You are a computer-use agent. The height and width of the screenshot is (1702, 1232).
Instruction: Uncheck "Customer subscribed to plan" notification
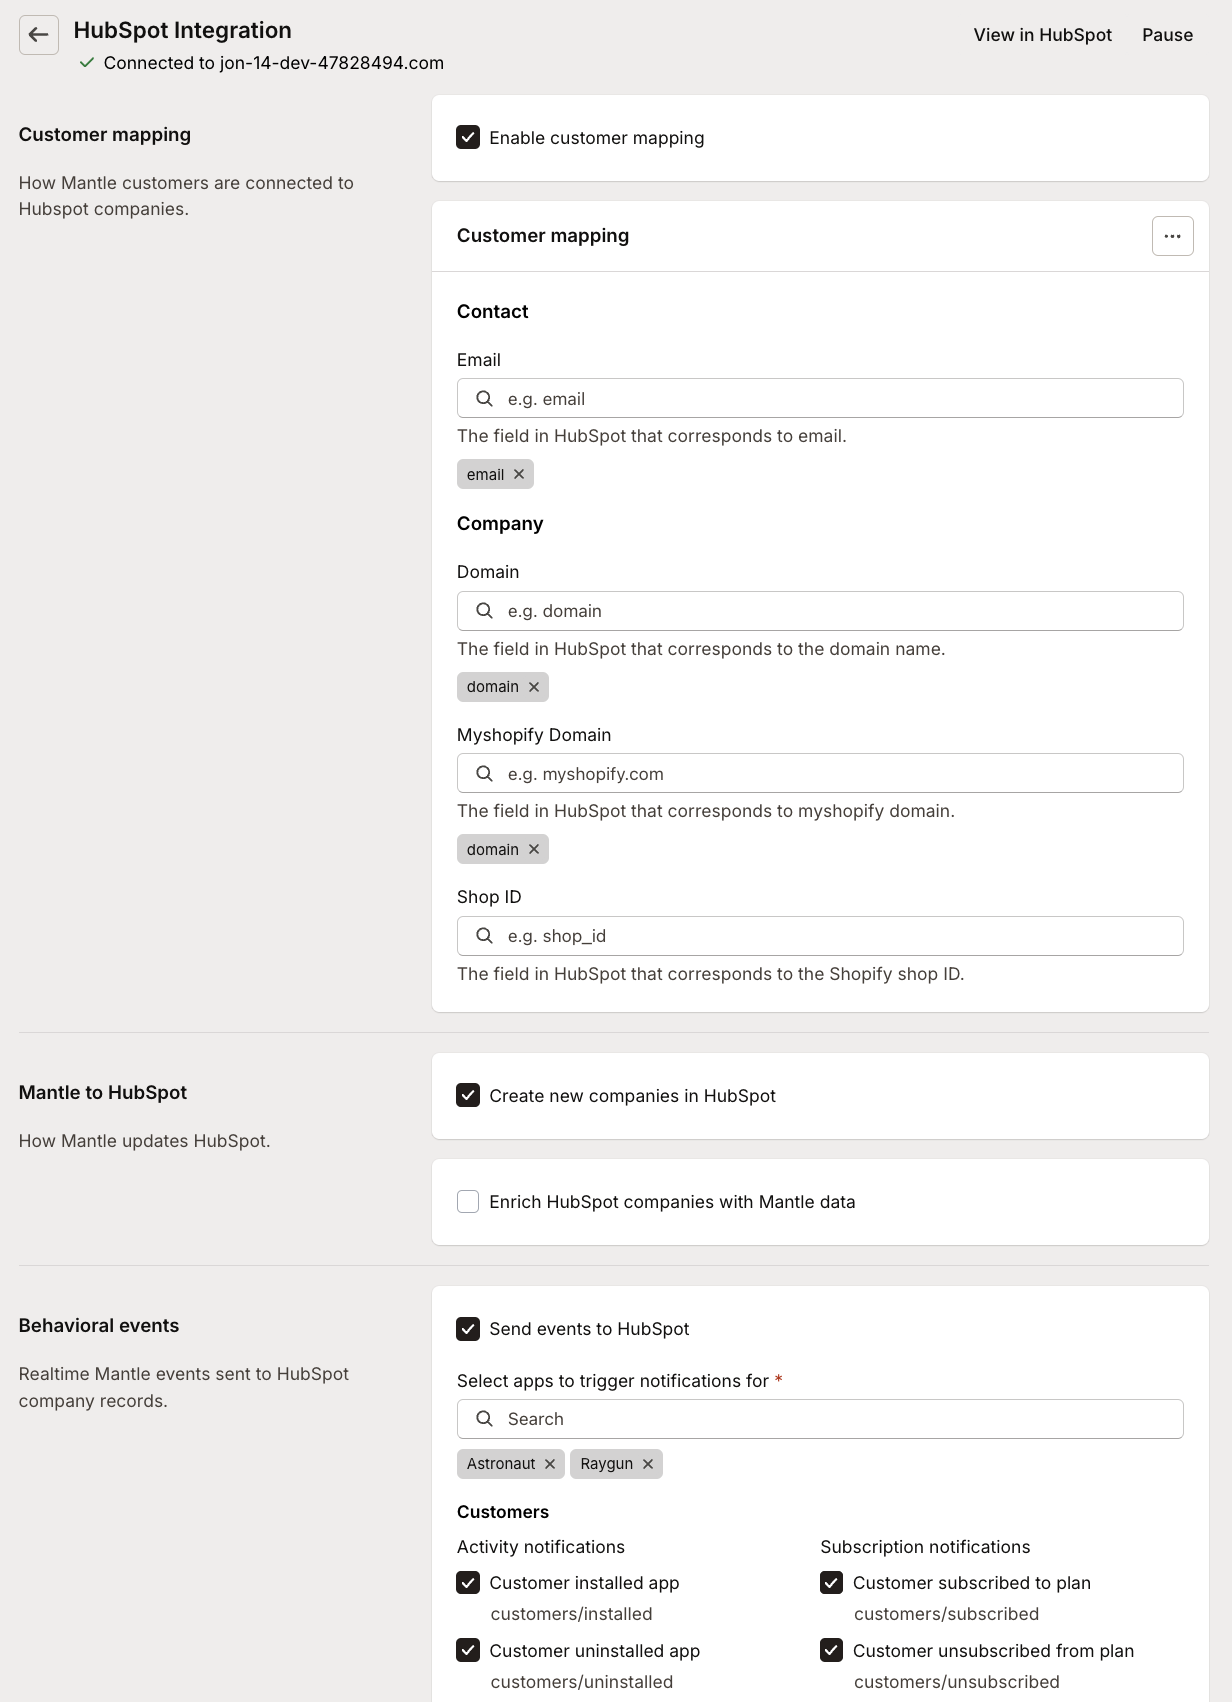[x=831, y=1583]
